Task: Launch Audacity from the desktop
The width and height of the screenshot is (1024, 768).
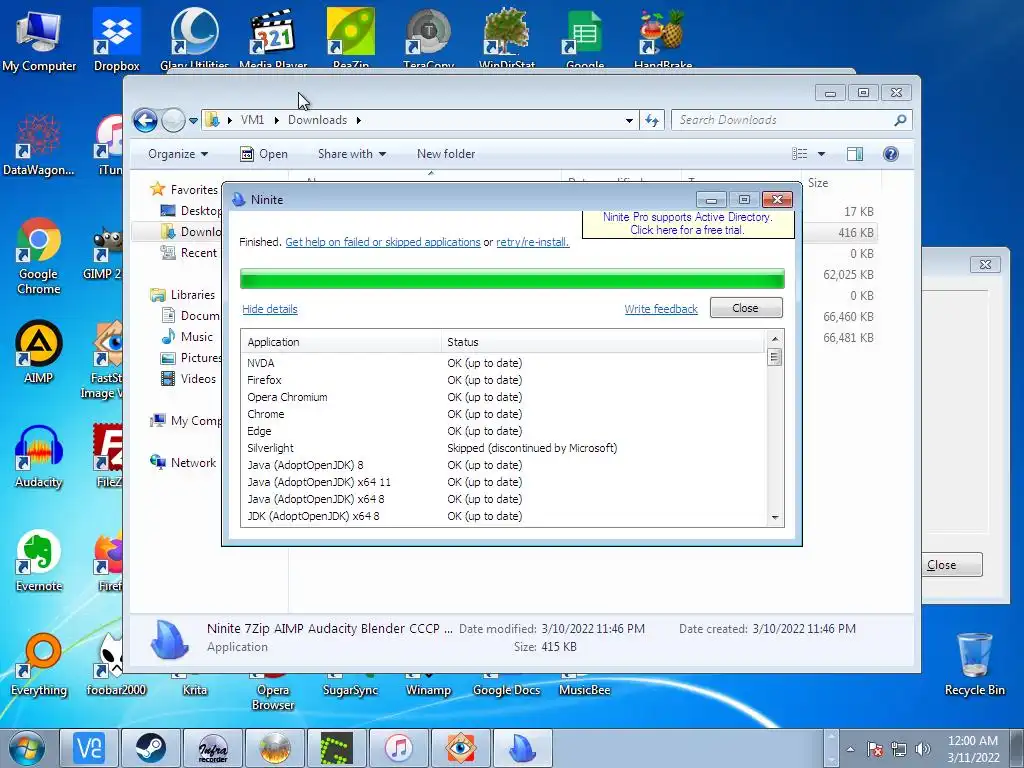Action: [39, 457]
